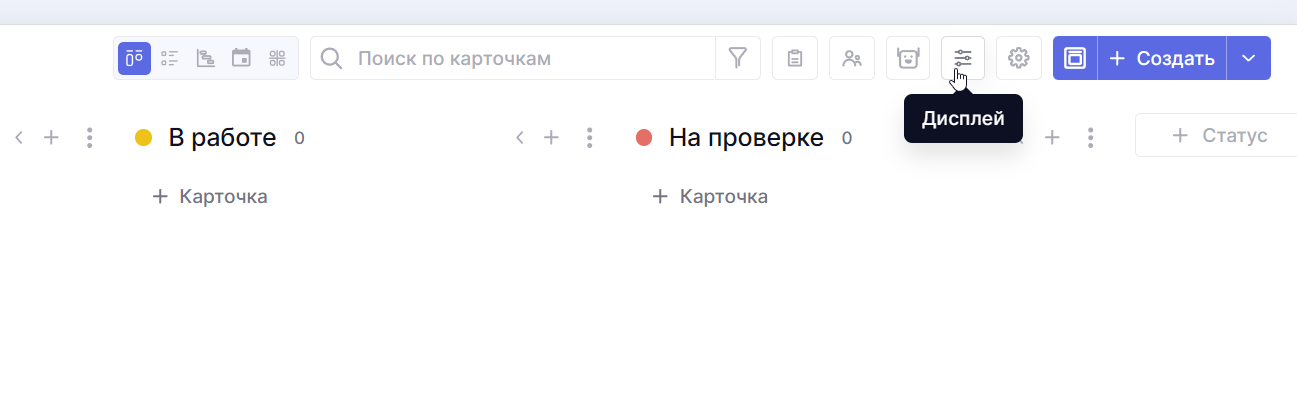The image size is (1297, 406).
Task: Open the people icon button
Action: [x=852, y=58]
